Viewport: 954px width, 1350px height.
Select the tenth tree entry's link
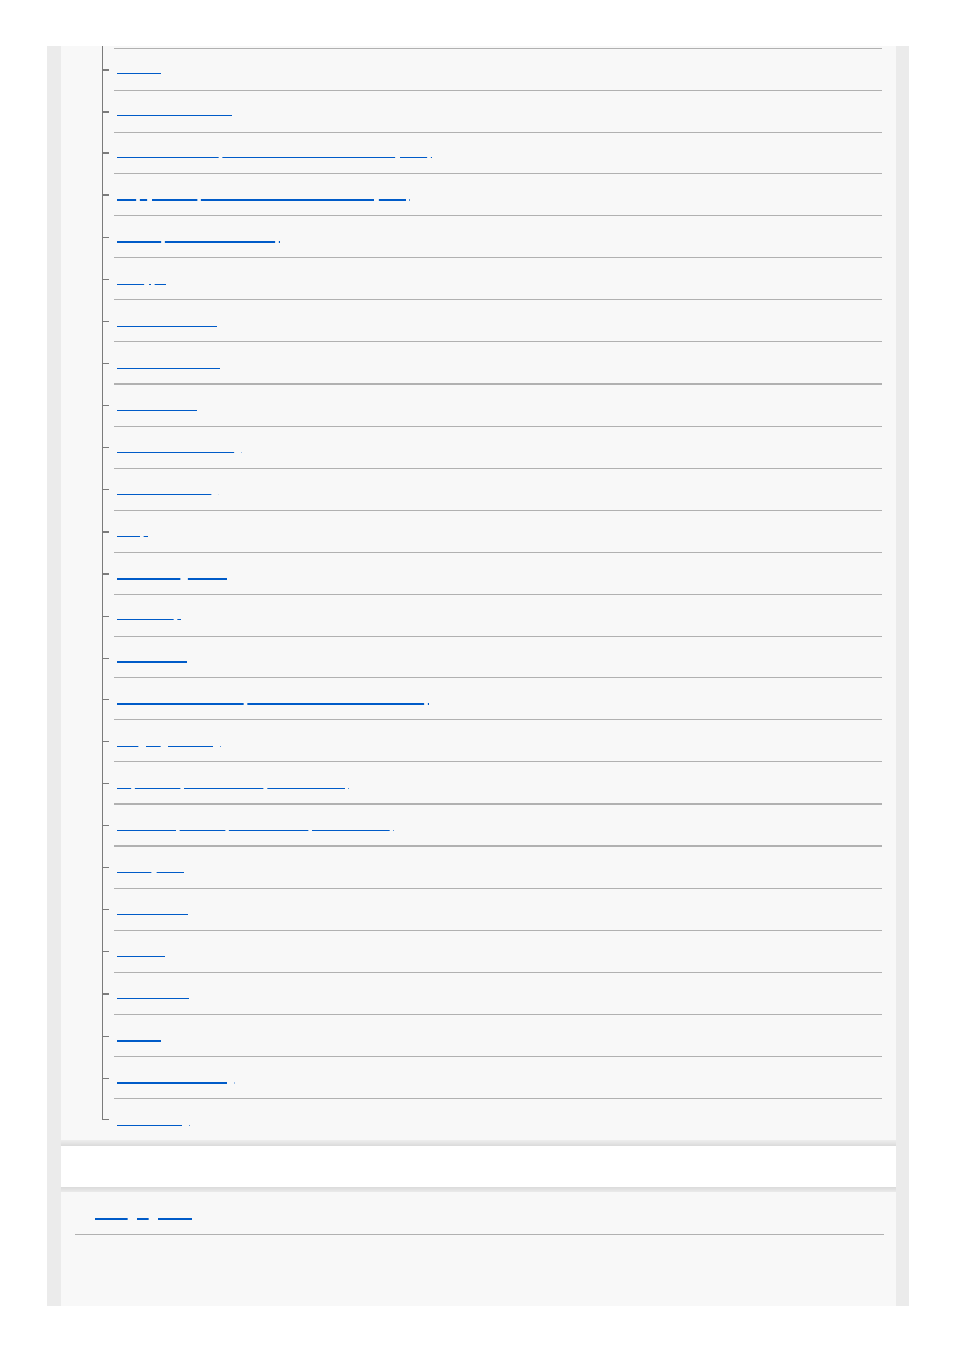pyautogui.click(x=176, y=450)
